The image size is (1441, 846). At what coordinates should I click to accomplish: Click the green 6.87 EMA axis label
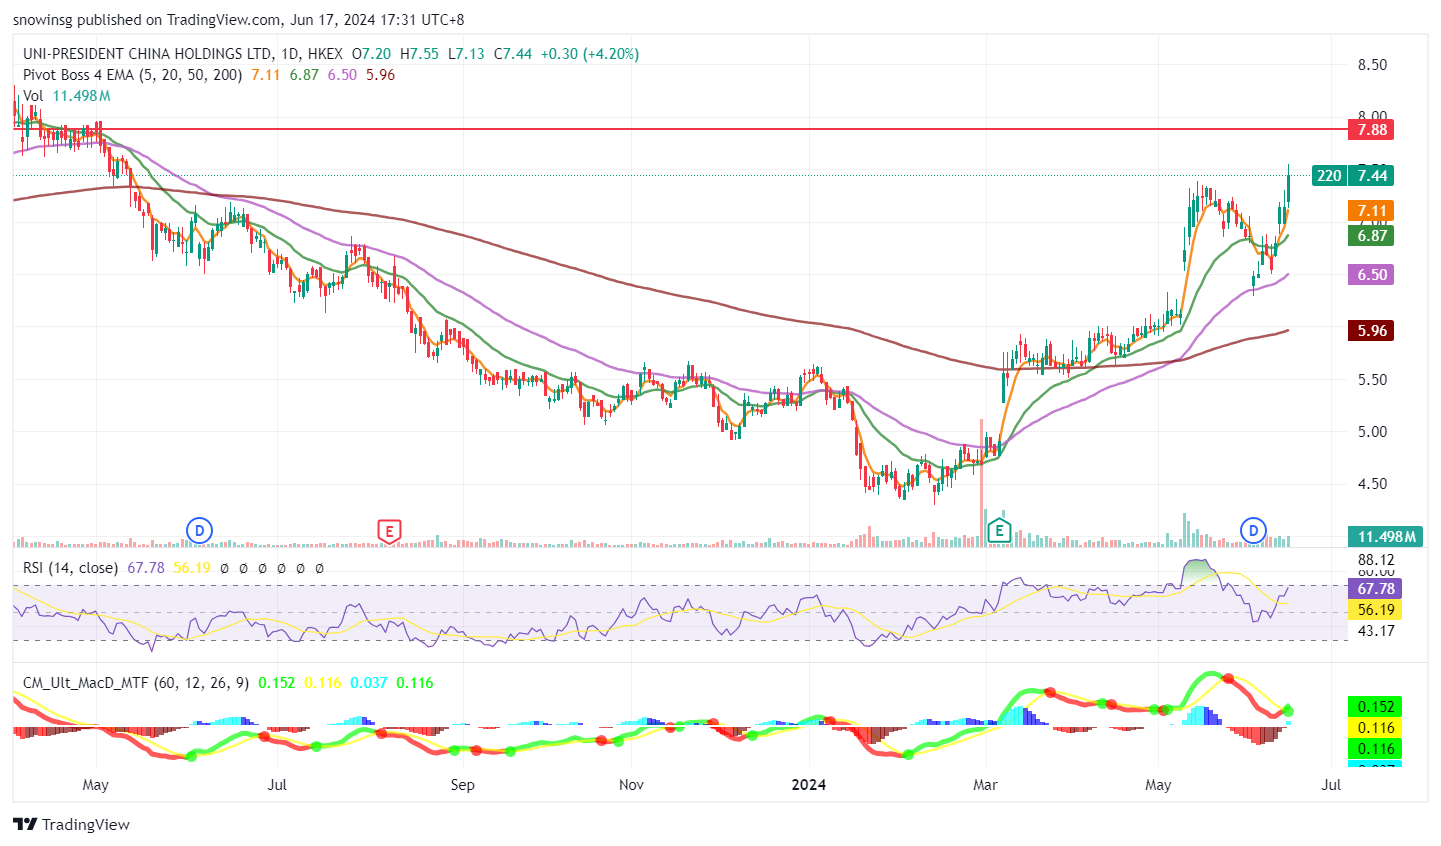click(x=1371, y=236)
